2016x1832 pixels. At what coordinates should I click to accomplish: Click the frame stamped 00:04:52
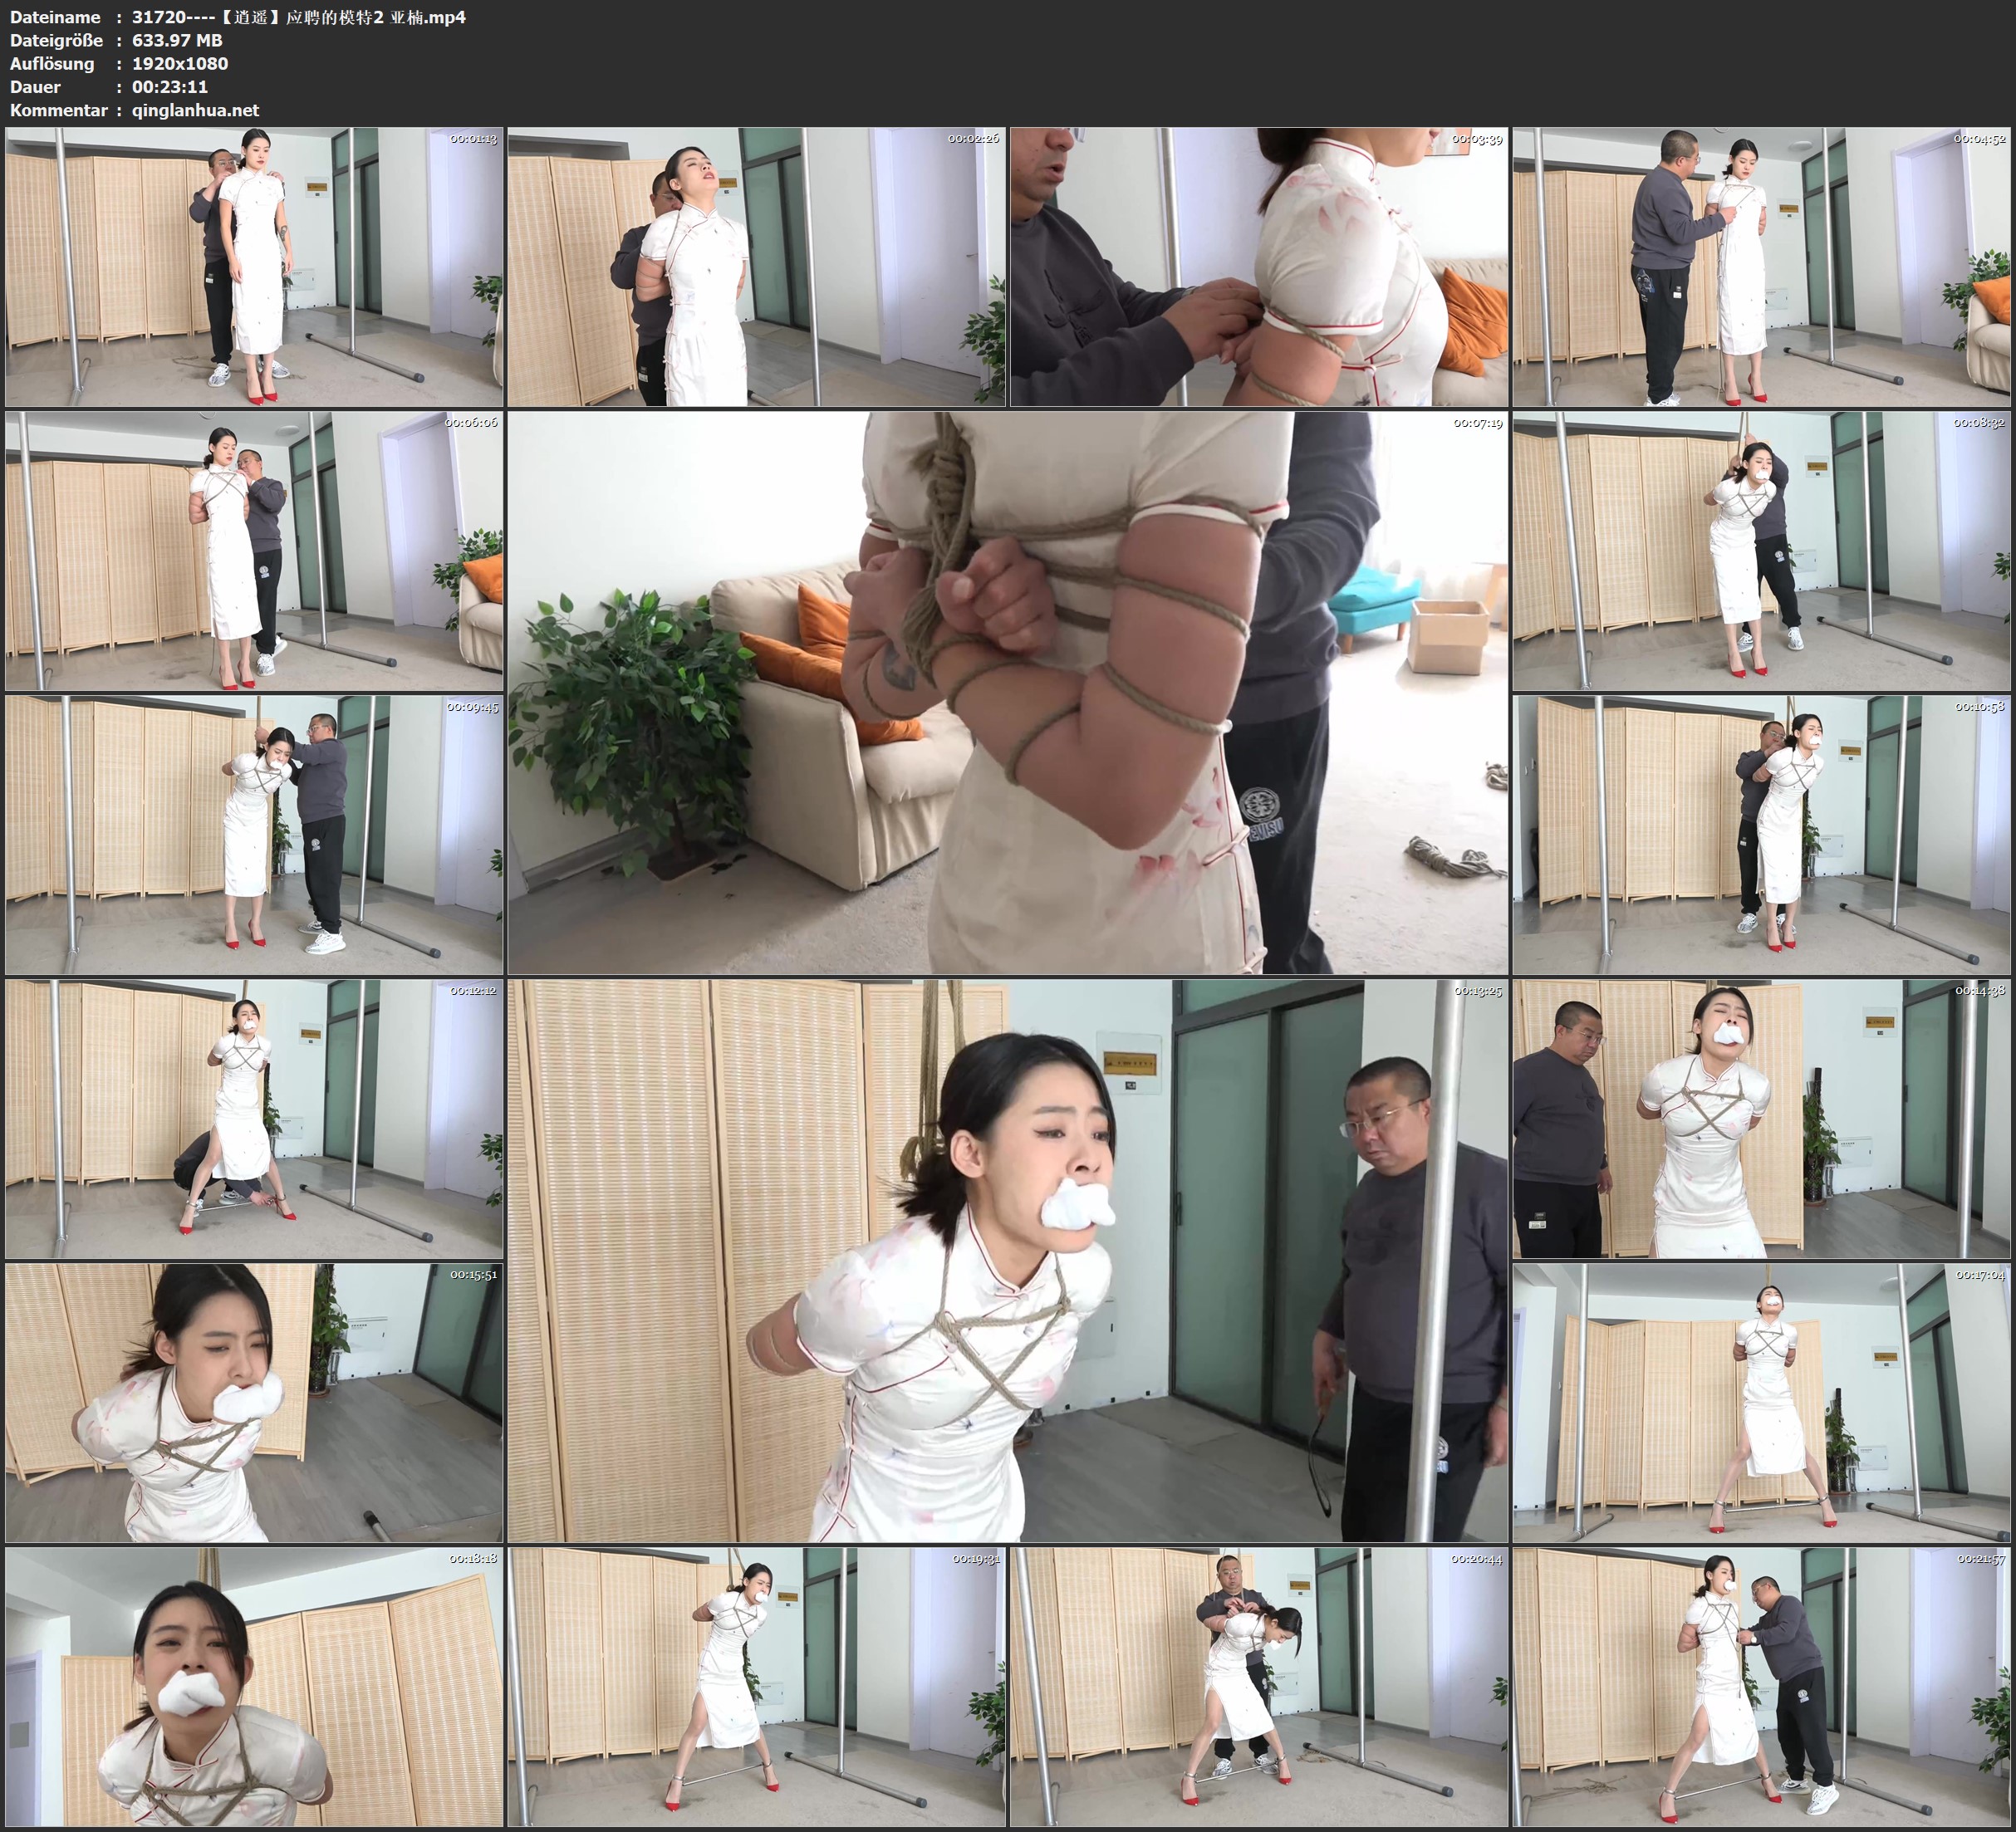(x=1761, y=266)
